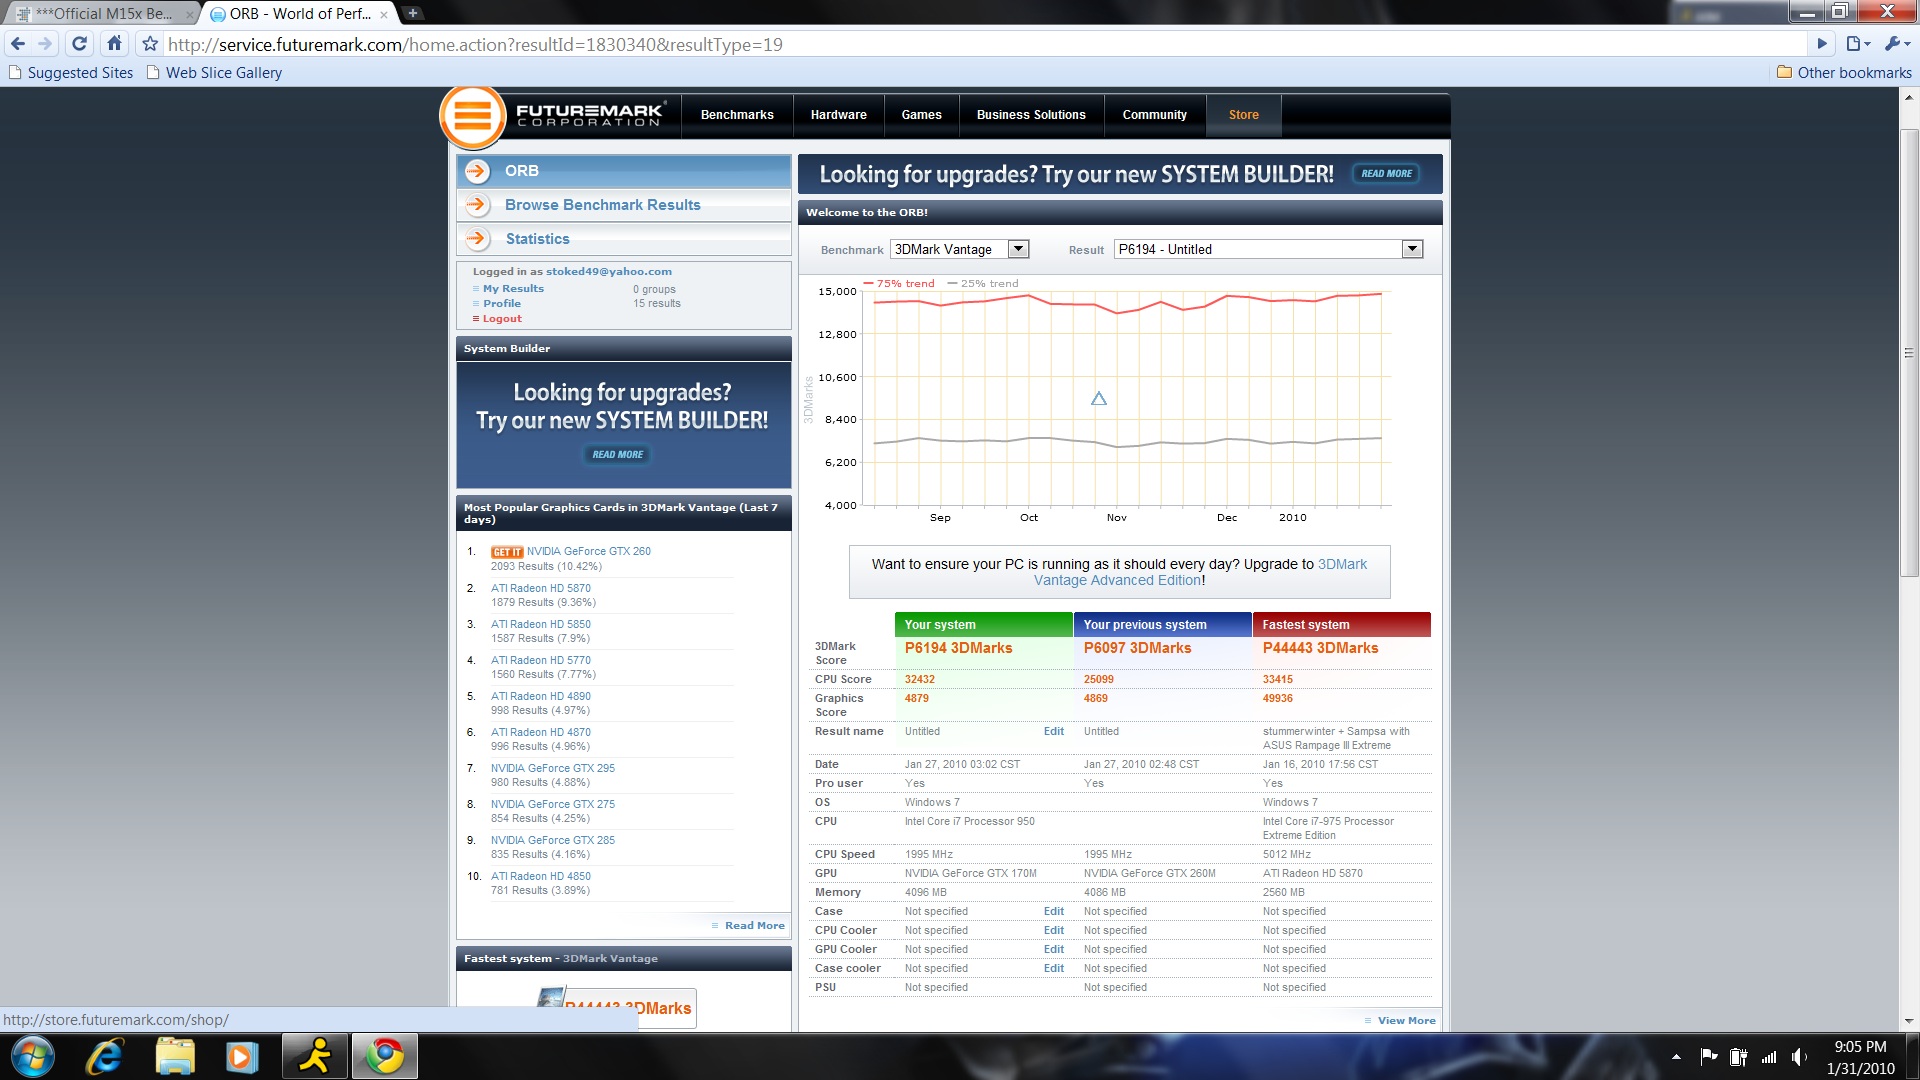The height and width of the screenshot is (1080, 1920).
Task: Open NVIDIA GeForce GTX 295 link
Action: pyautogui.click(x=552, y=769)
